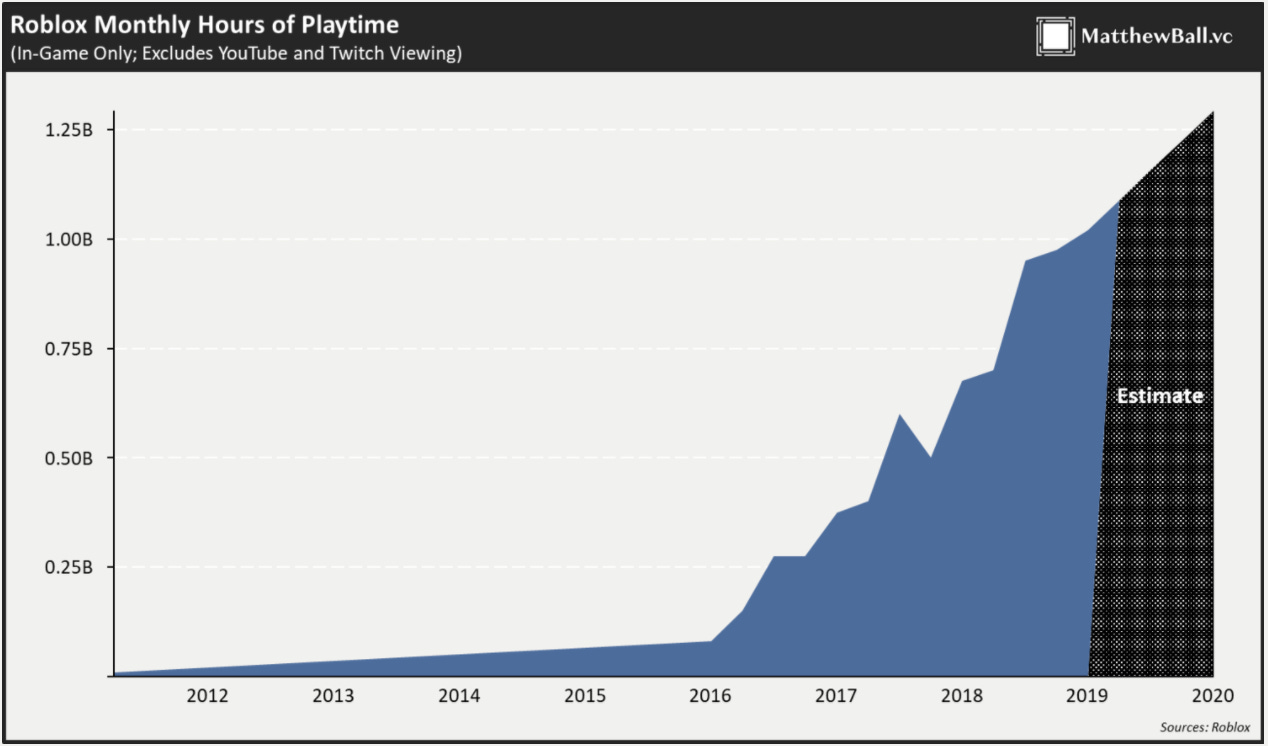Click the 0.50B y-axis label
Viewport: 1268px width, 746px height.
coord(70,458)
